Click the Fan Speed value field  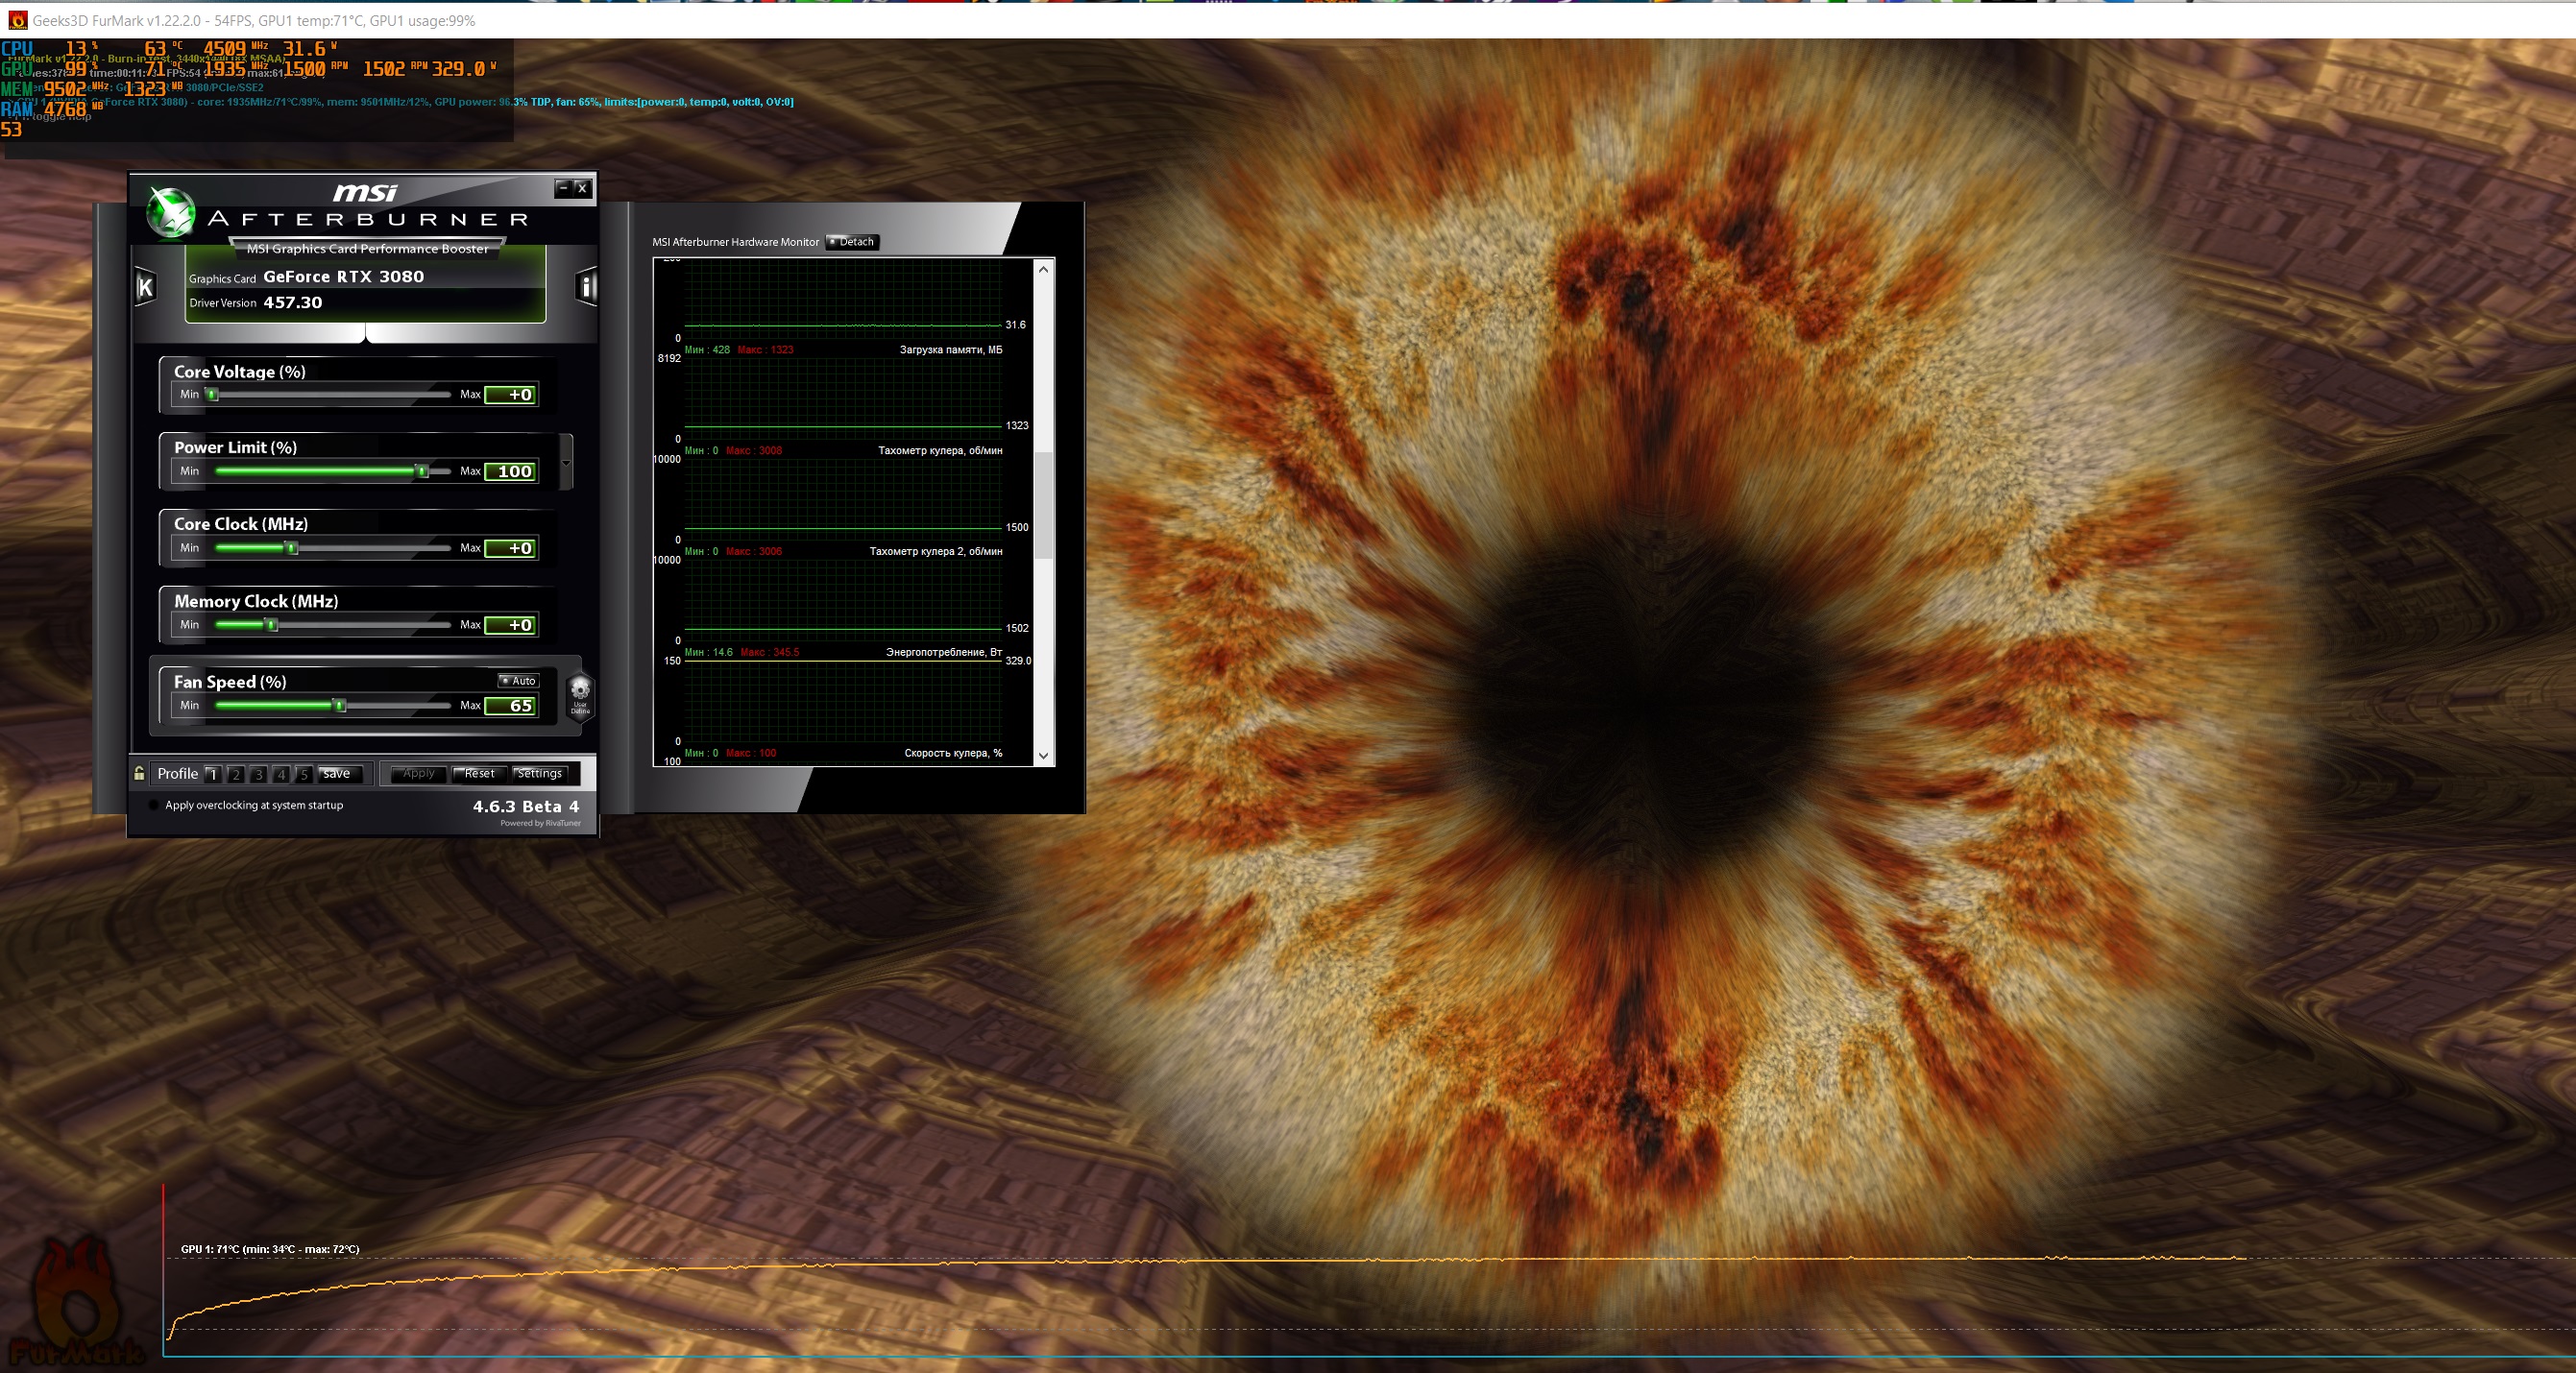point(511,706)
